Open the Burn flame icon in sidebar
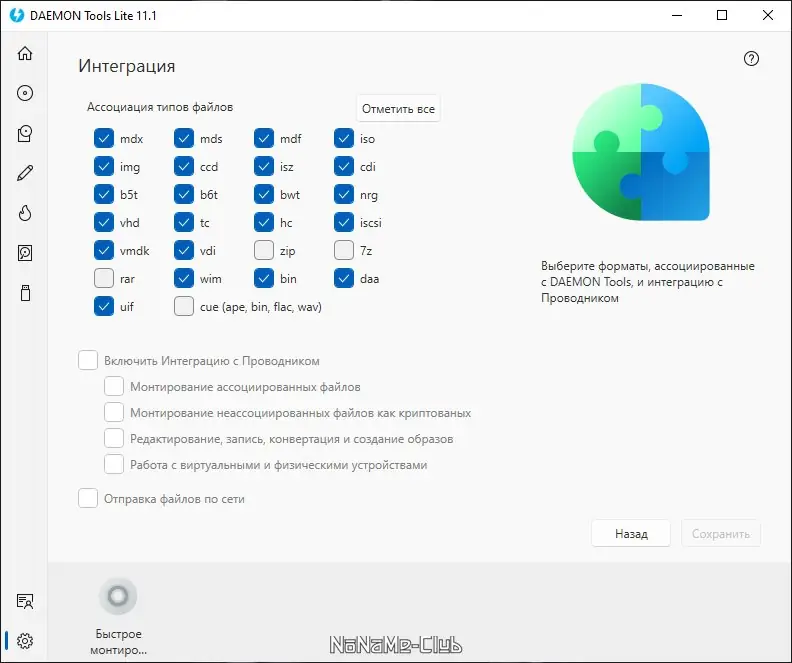This screenshot has width=792, height=663. click(x=25, y=213)
